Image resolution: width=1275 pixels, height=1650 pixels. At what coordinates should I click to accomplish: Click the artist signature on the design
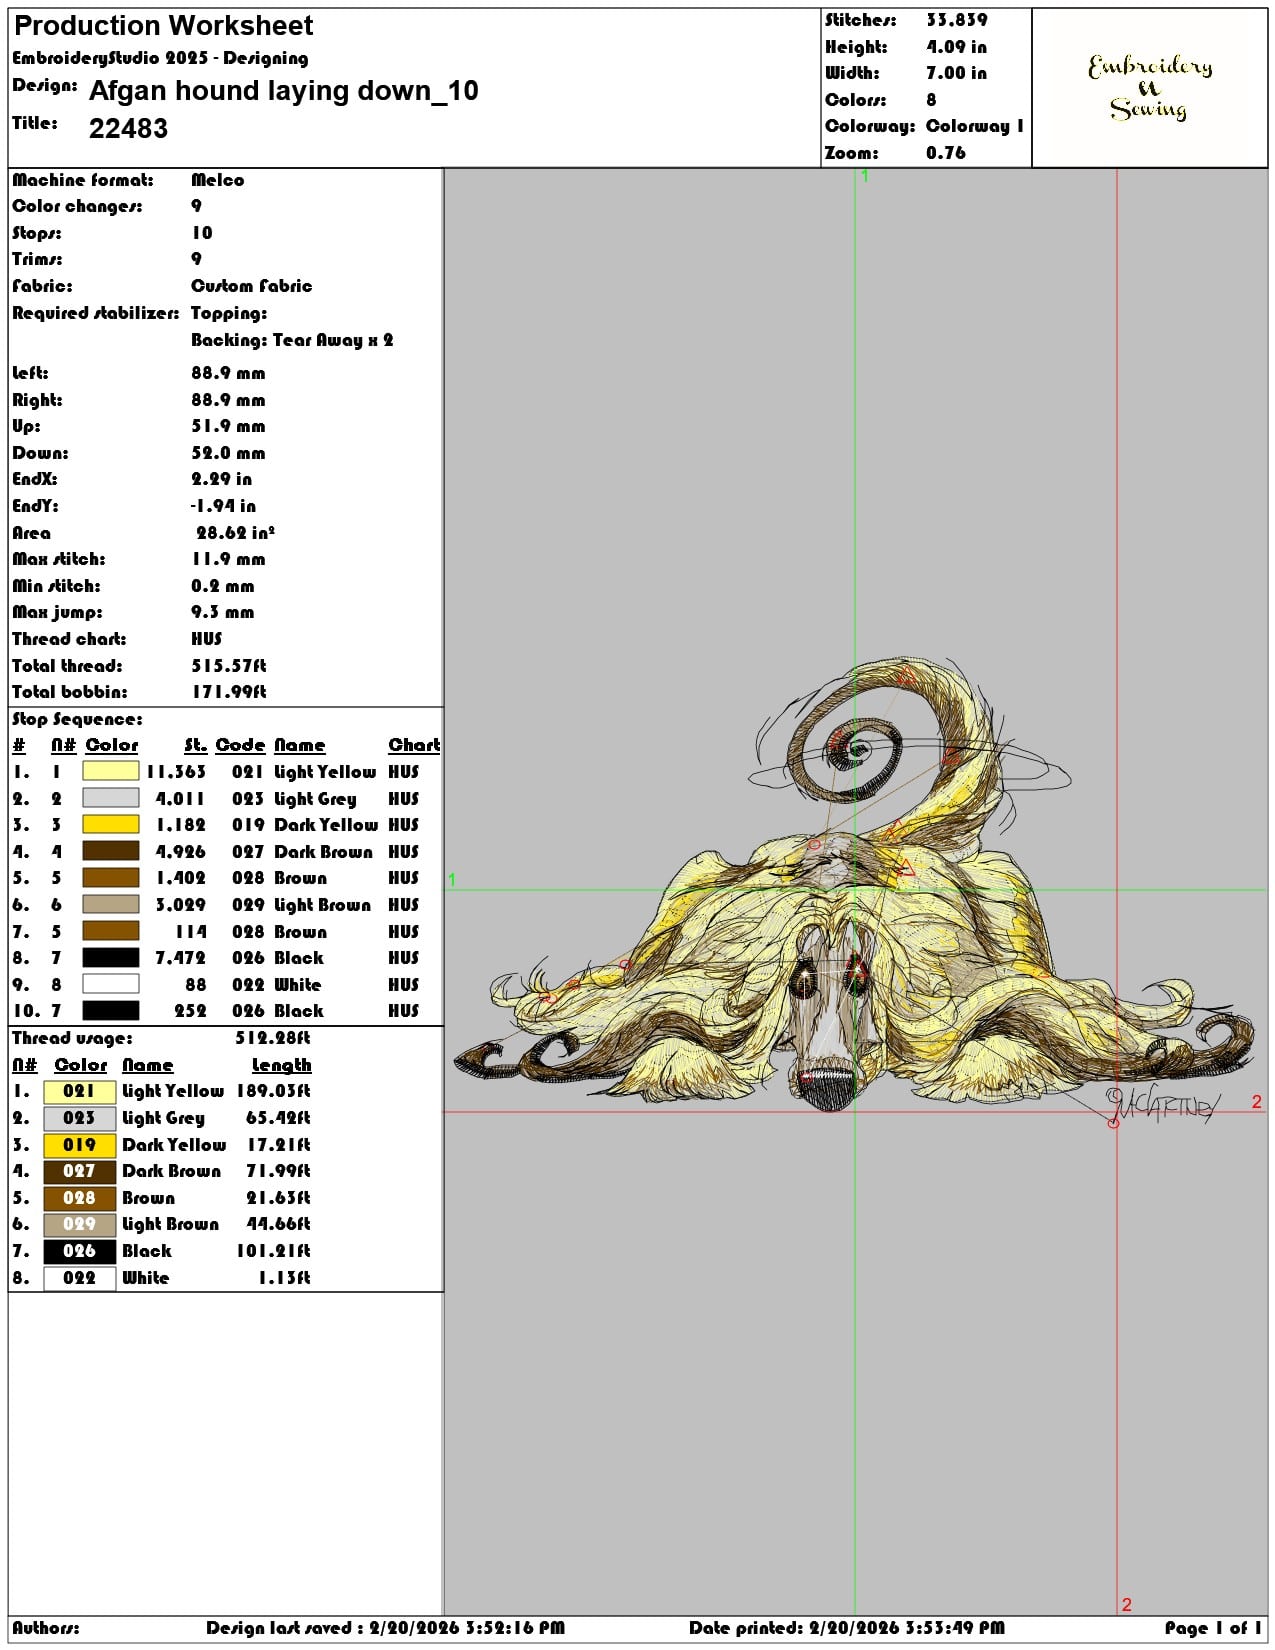(x=1162, y=1104)
